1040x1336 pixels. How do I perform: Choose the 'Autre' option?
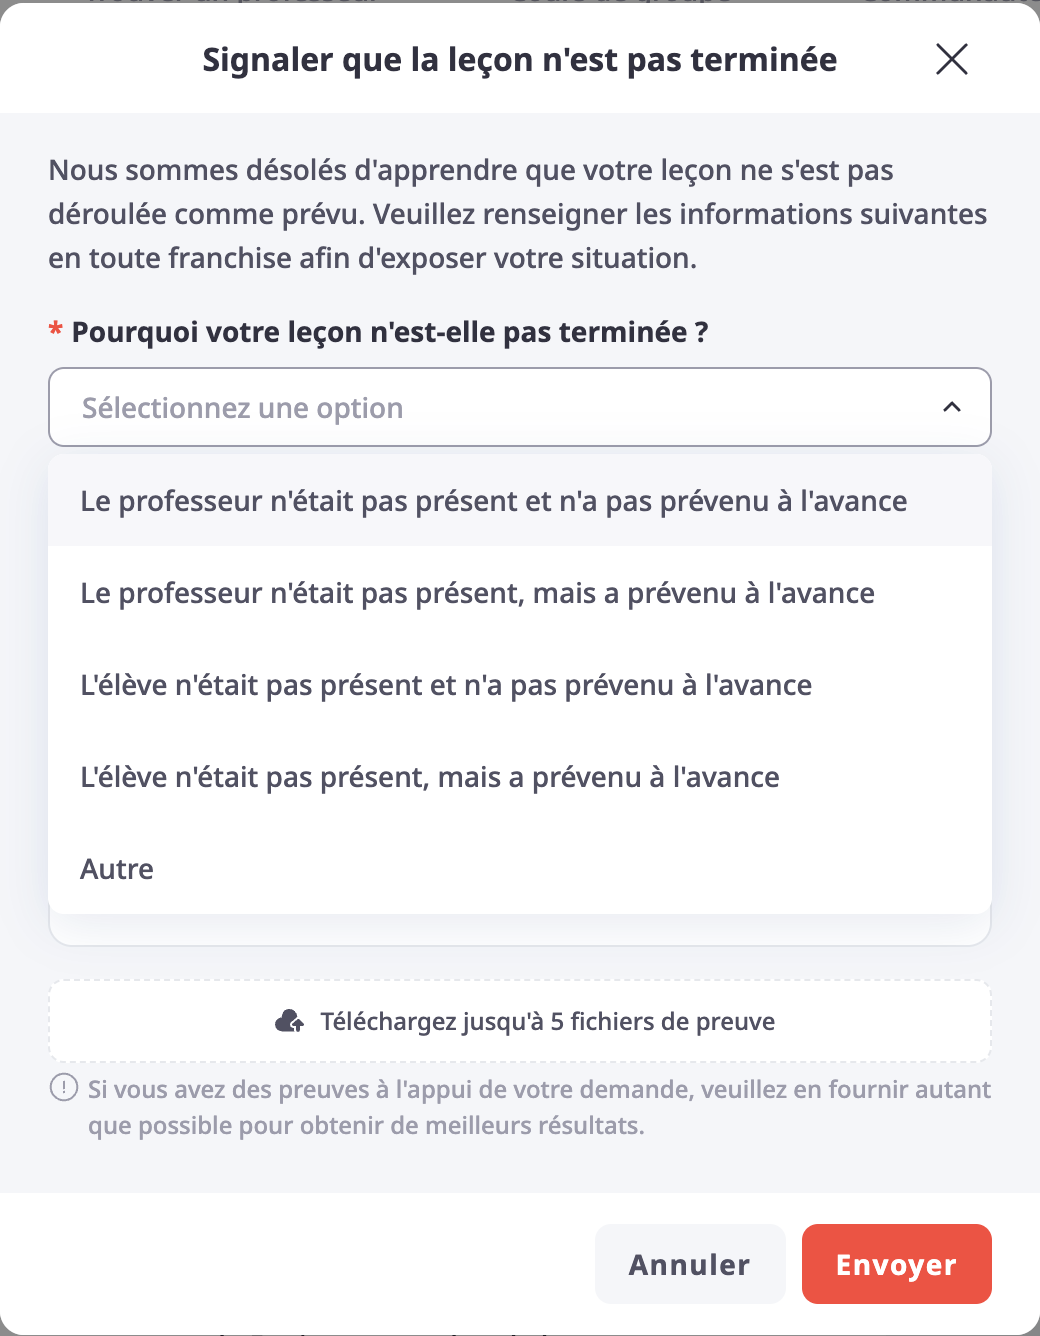click(x=520, y=868)
